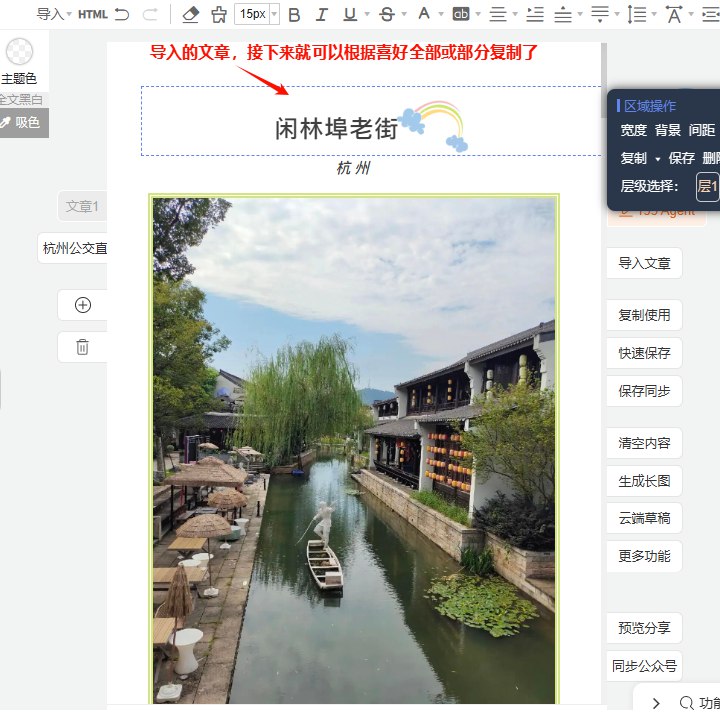This screenshot has width=720, height=712.
Task: Open 背景 background region setting
Action: coord(668,130)
